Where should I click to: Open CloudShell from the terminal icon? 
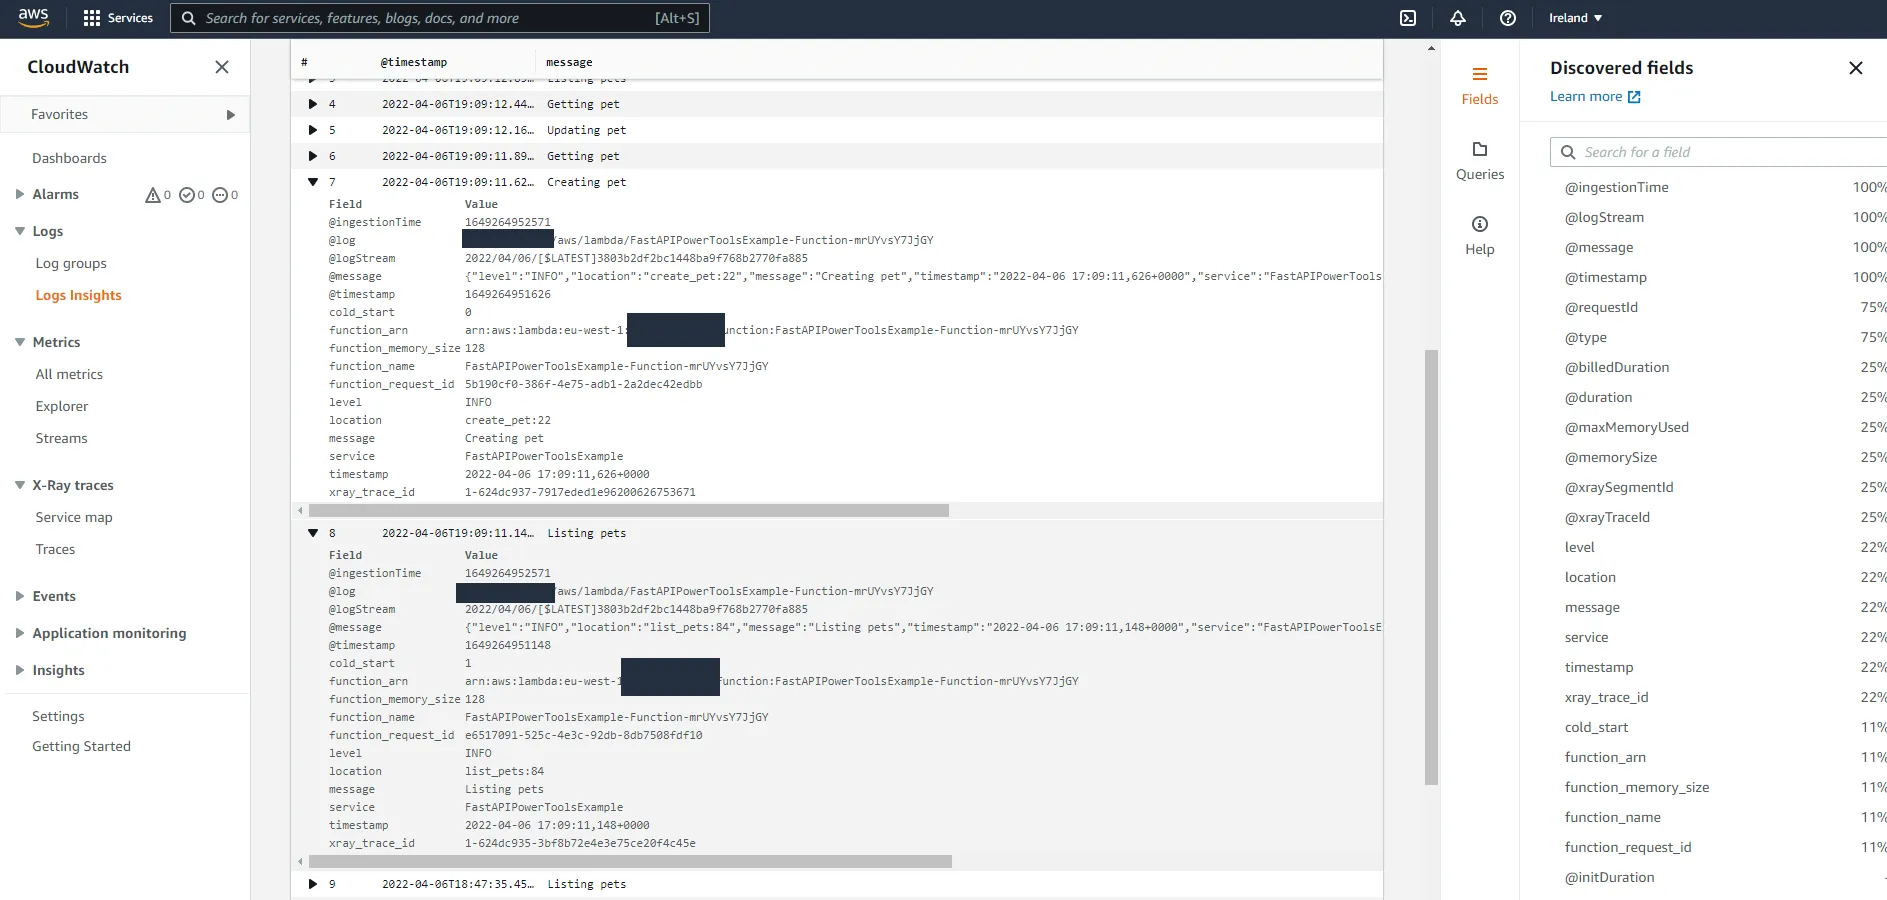coord(1408,17)
